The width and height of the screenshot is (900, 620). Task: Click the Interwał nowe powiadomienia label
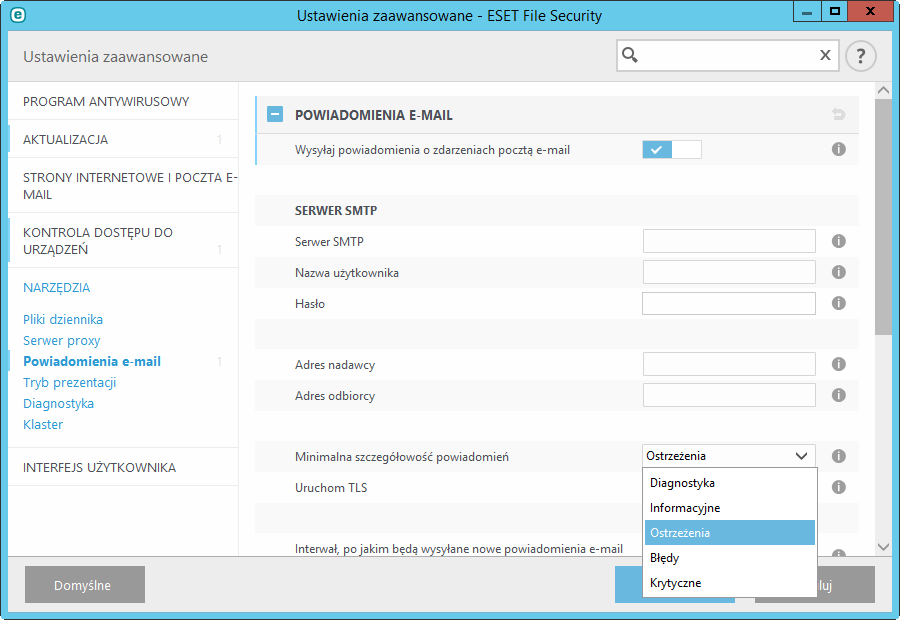[459, 549]
